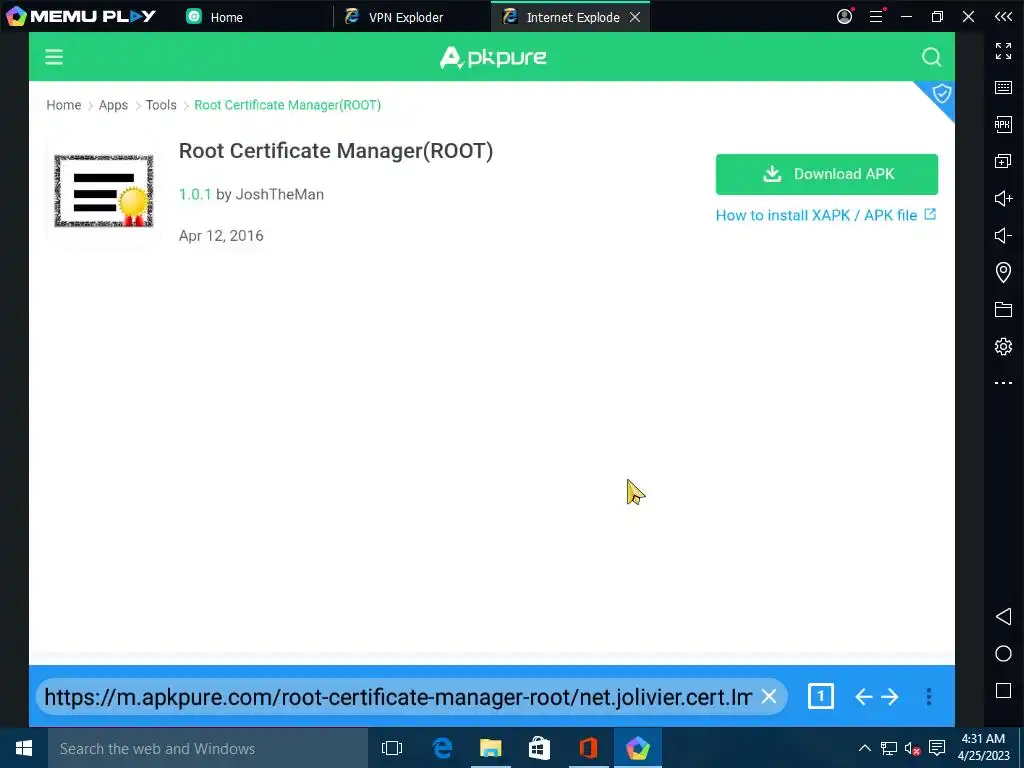This screenshot has width=1024, height=768.
Task: Switch to the MEmu Home tab
Action: (214, 17)
